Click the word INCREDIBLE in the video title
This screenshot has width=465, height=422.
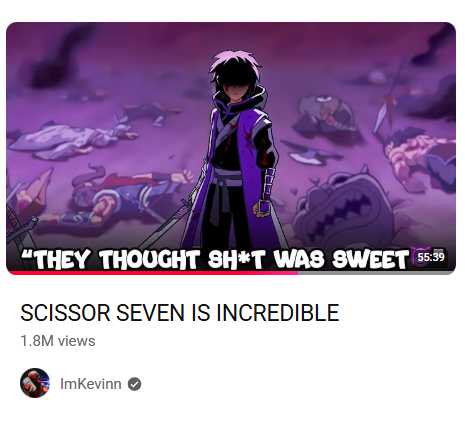click(x=278, y=313)
